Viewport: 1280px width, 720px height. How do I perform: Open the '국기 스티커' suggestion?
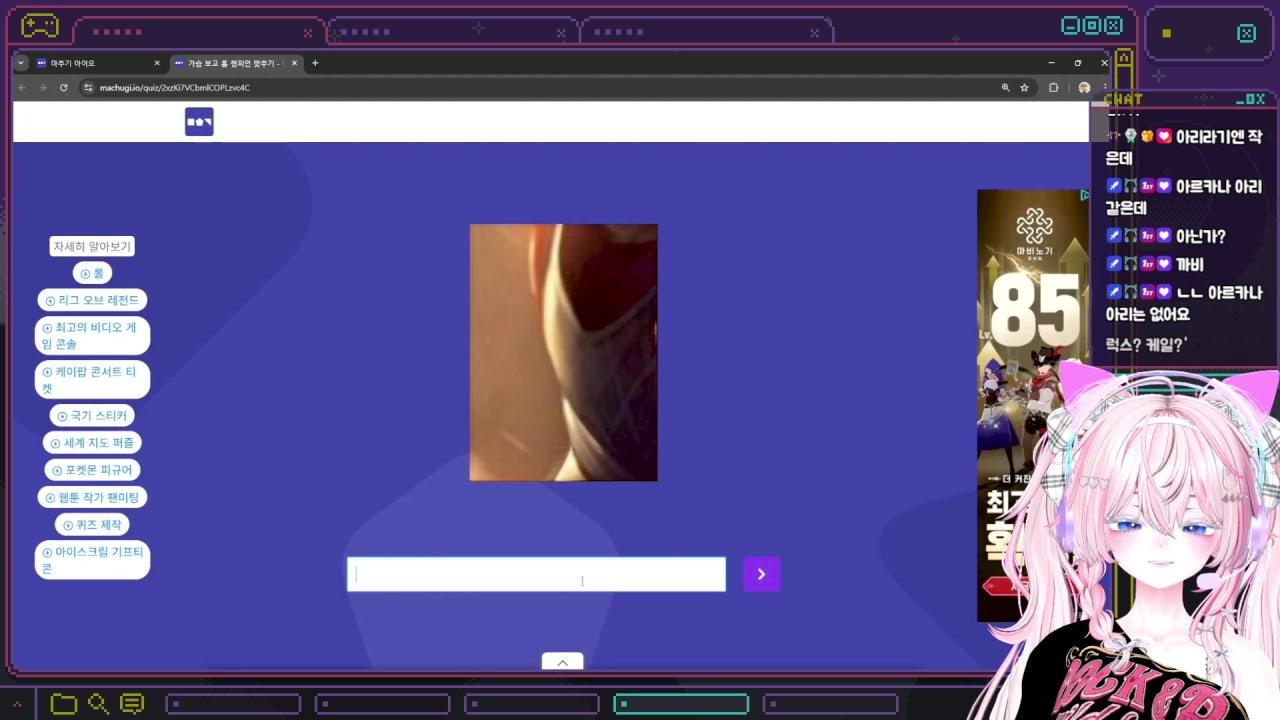(x=92, y=416)
